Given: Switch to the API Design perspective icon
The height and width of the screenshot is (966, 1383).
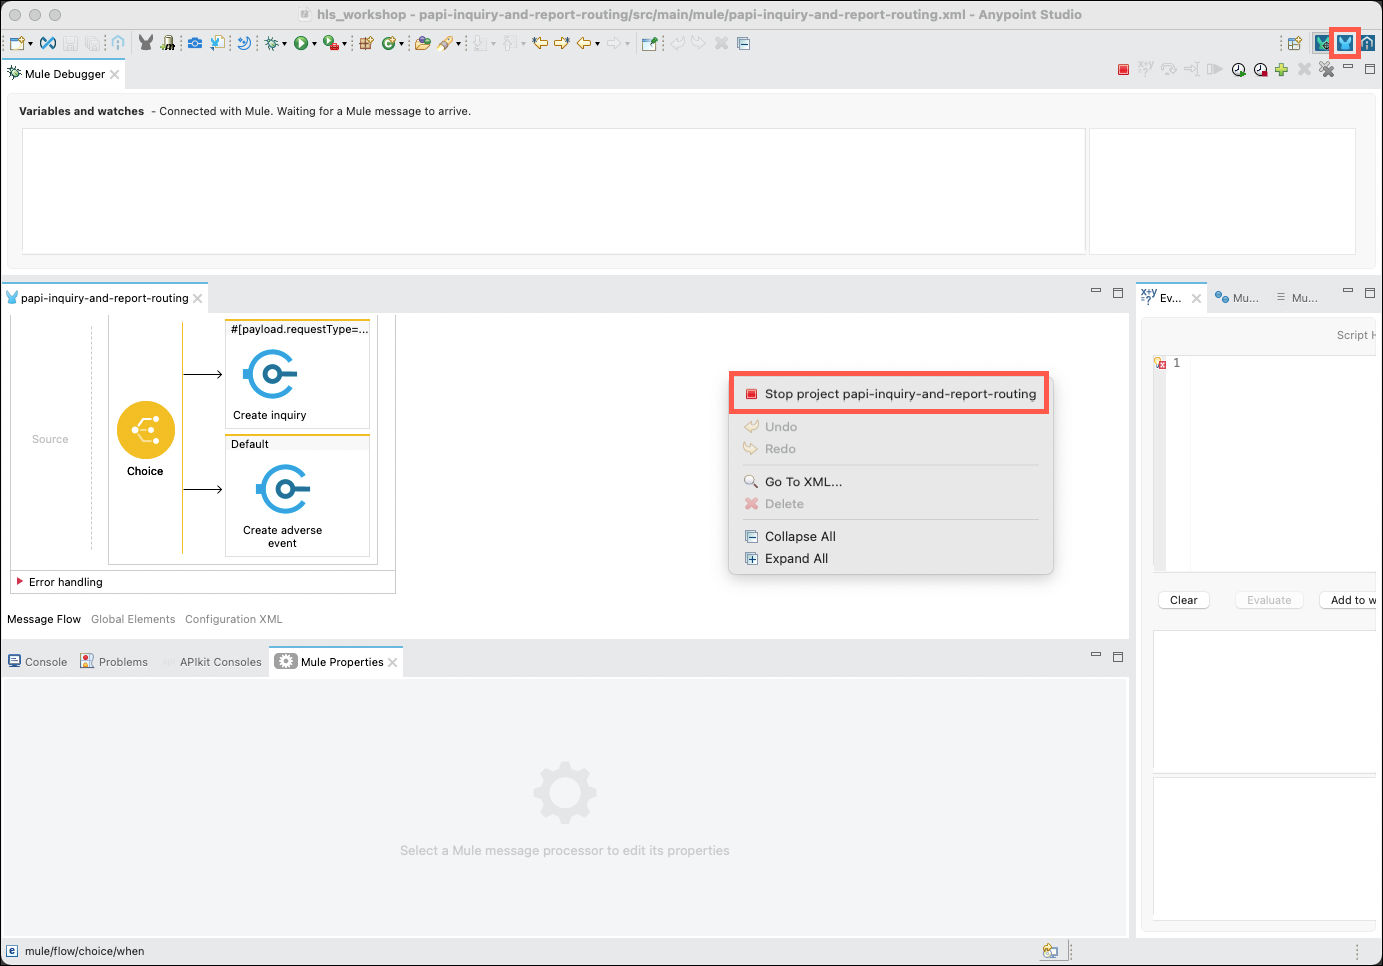Looking at the screenshot, I should point(1367,43).
